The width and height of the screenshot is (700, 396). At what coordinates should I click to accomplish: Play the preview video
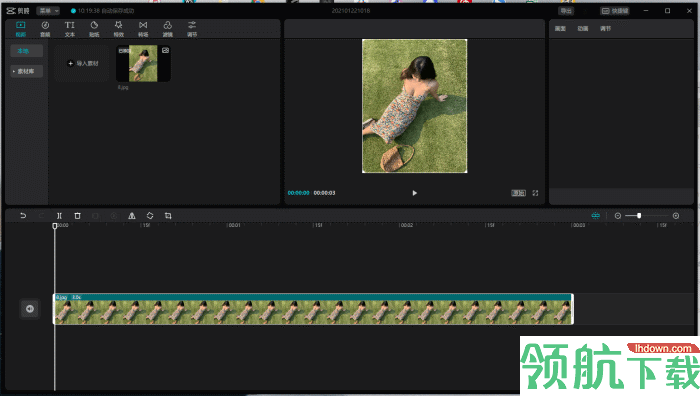414,193
